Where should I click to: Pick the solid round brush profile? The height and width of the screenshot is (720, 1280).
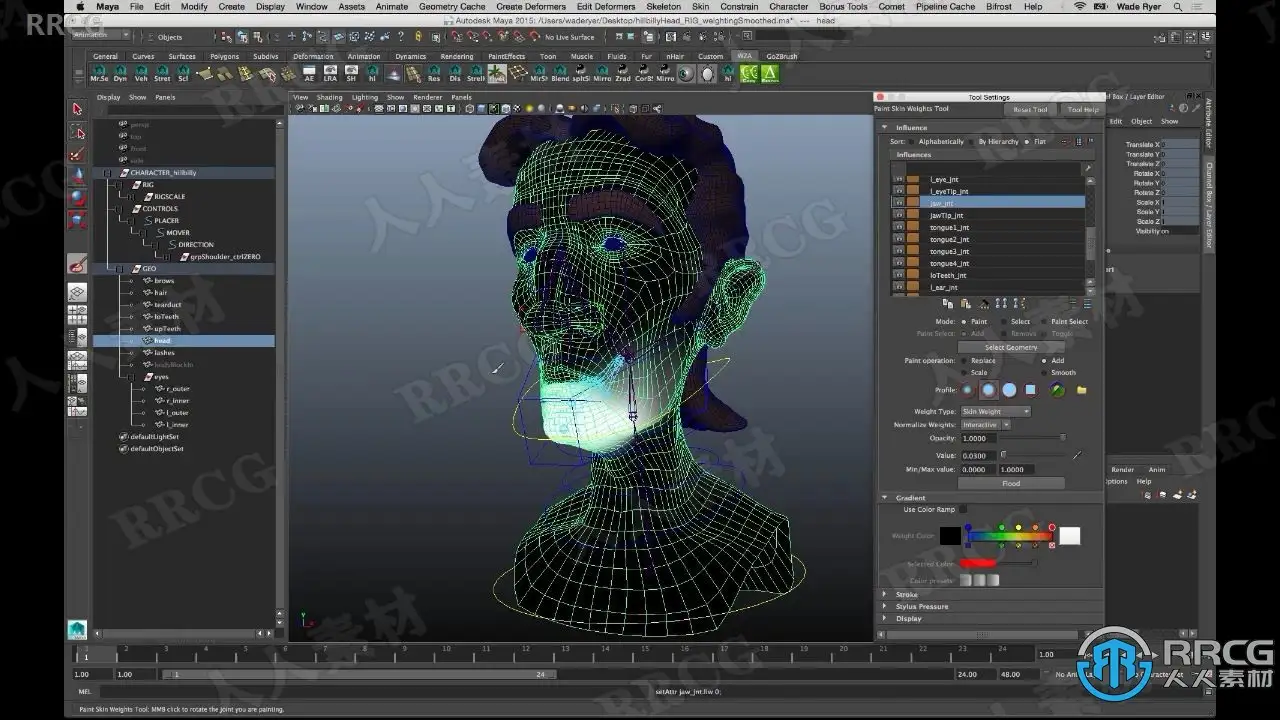click(1009, 390)
